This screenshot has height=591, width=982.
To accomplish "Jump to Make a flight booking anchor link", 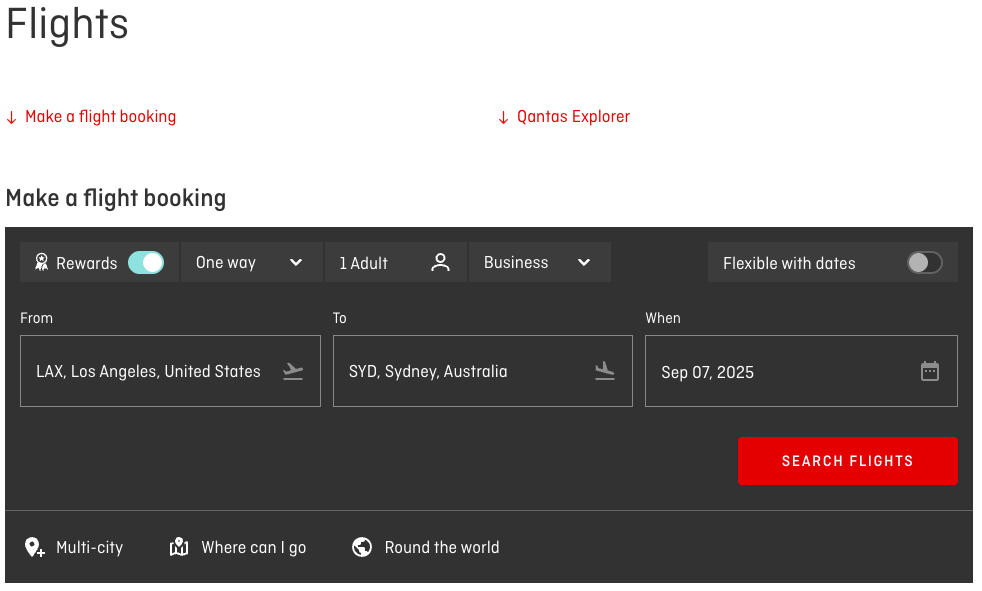I will (x=100, y=116).
